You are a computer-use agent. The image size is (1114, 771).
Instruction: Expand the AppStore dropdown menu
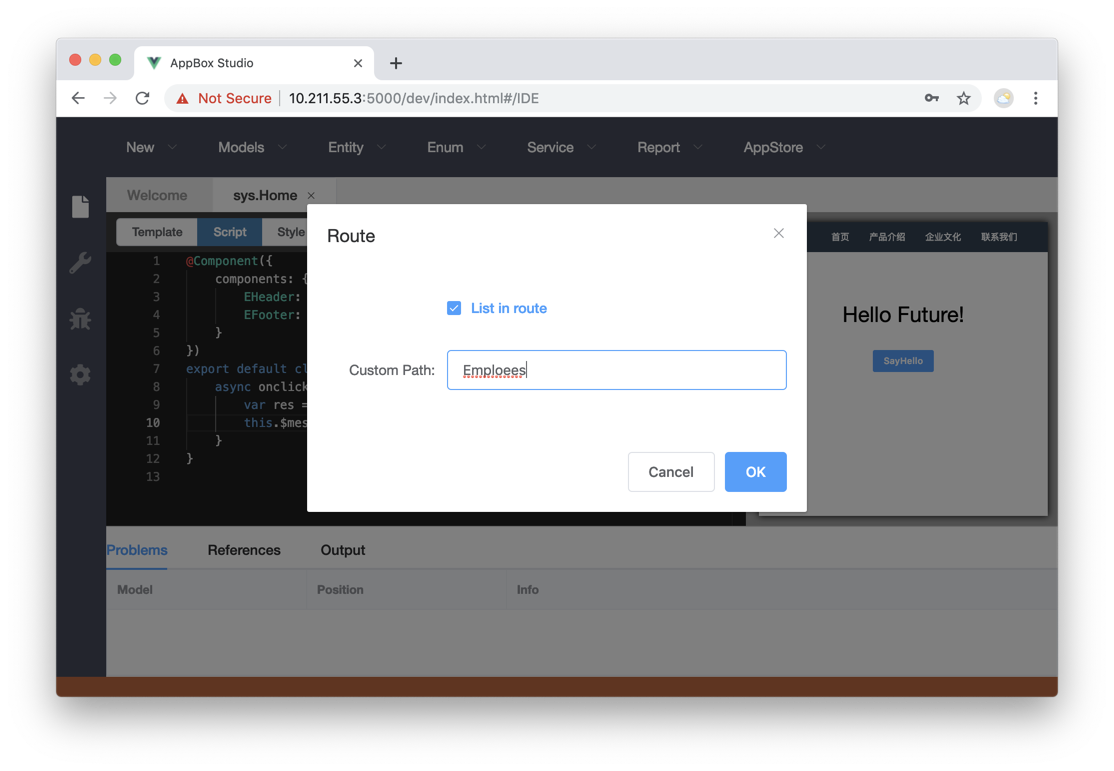click(784, 147)
